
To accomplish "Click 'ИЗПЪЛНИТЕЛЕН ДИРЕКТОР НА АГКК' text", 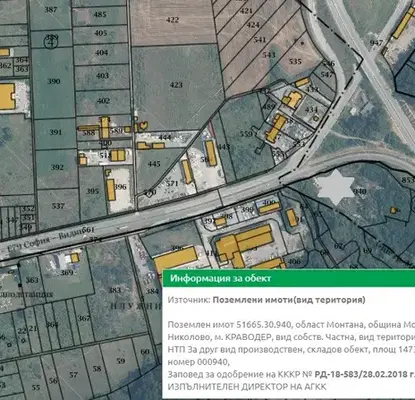I will (x=247, y=387).
